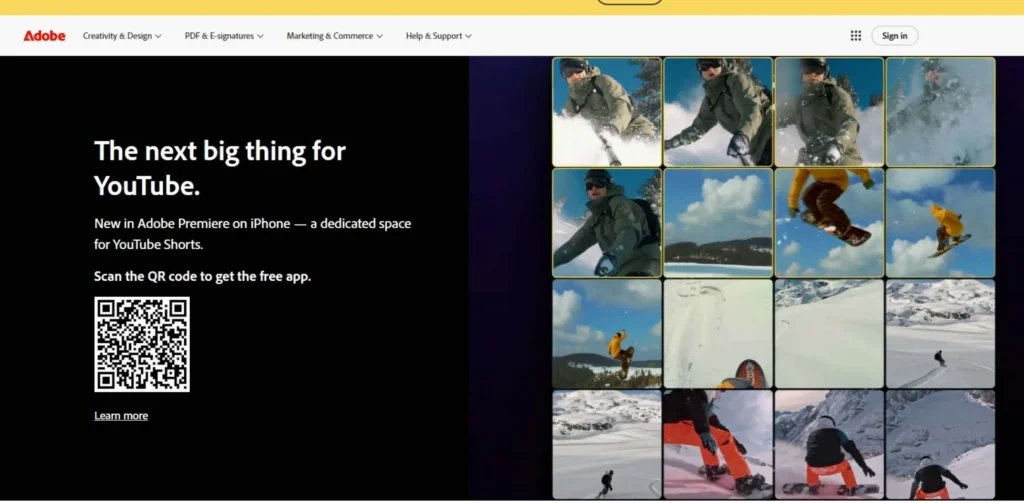1024x503 pixels.
Task: Click the QR code image
Action: click(x=142, y=344)
